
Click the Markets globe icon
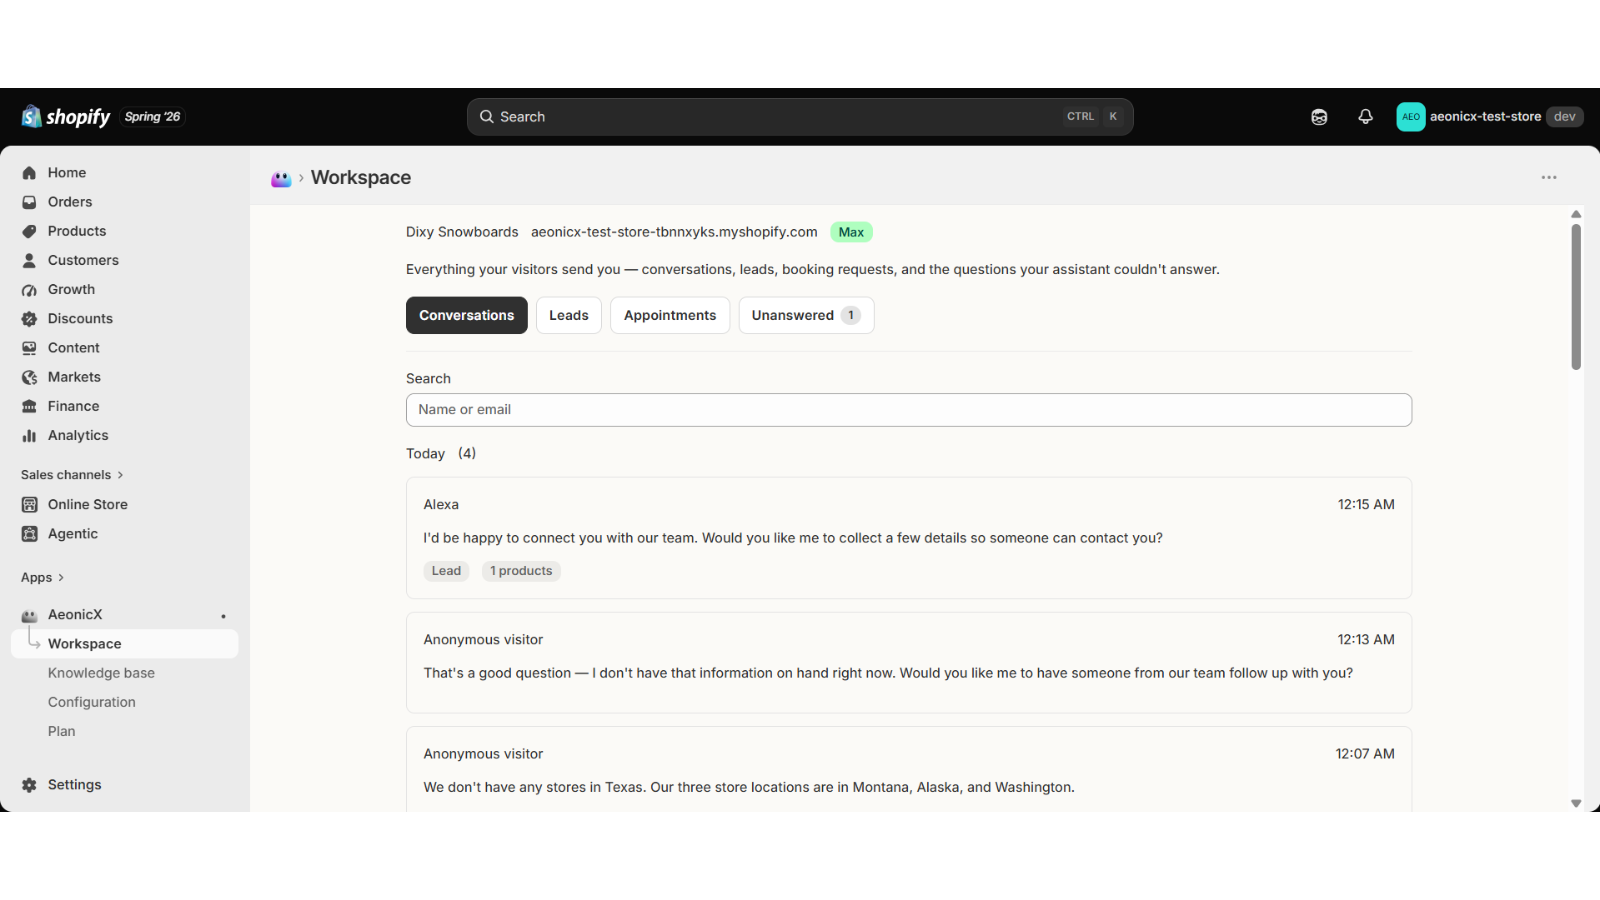click(29, 377)
